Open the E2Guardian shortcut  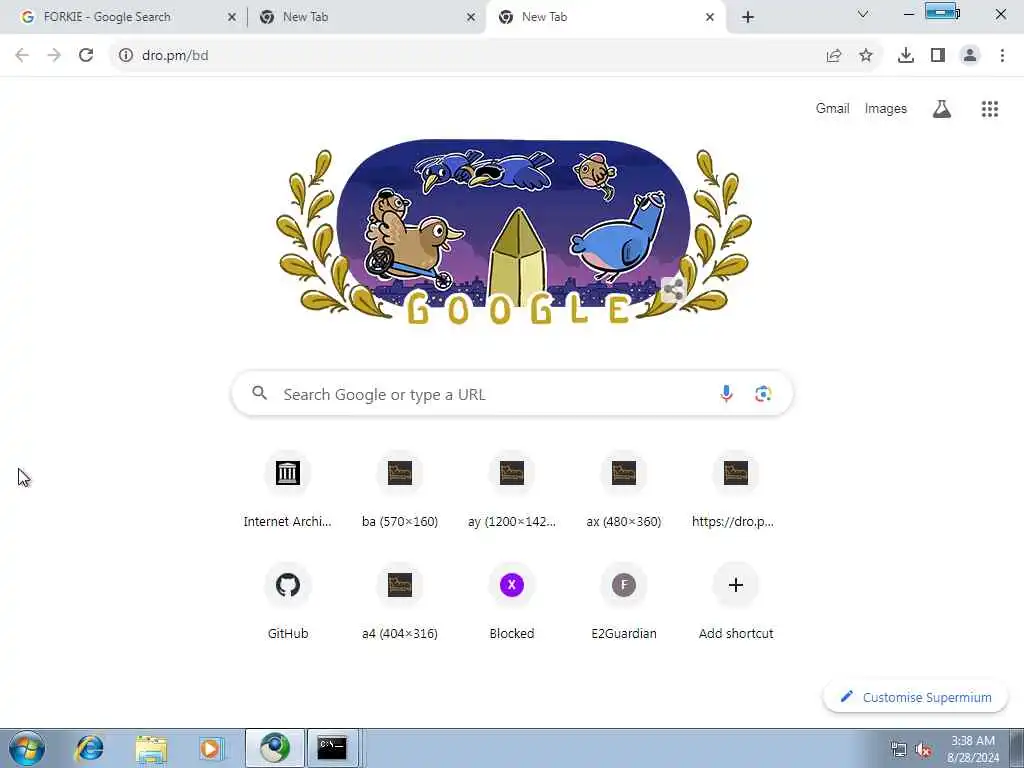(624, 602)
